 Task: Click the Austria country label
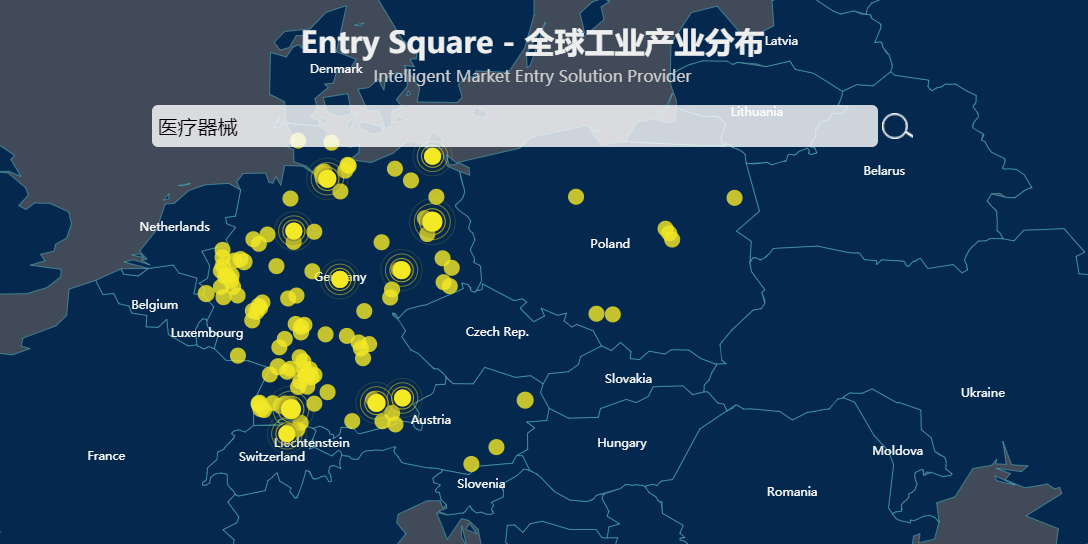pyautogui.click(x=431, y=420)
